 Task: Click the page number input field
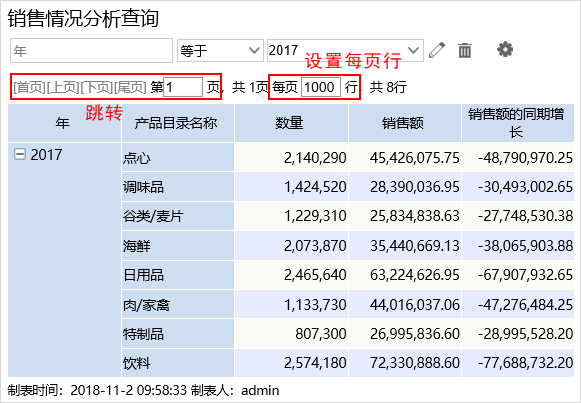pyautogui.click(x=183, y=87)
